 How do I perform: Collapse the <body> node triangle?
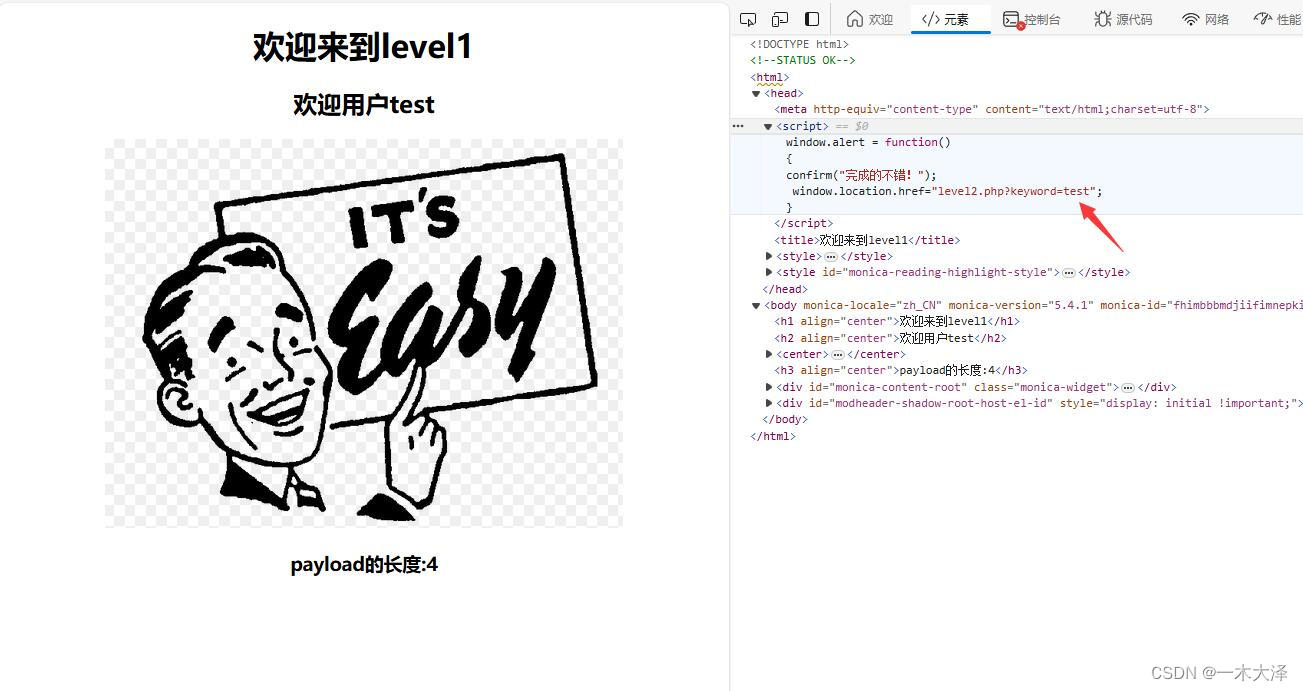pyautogui.click(x=757, y=305)
